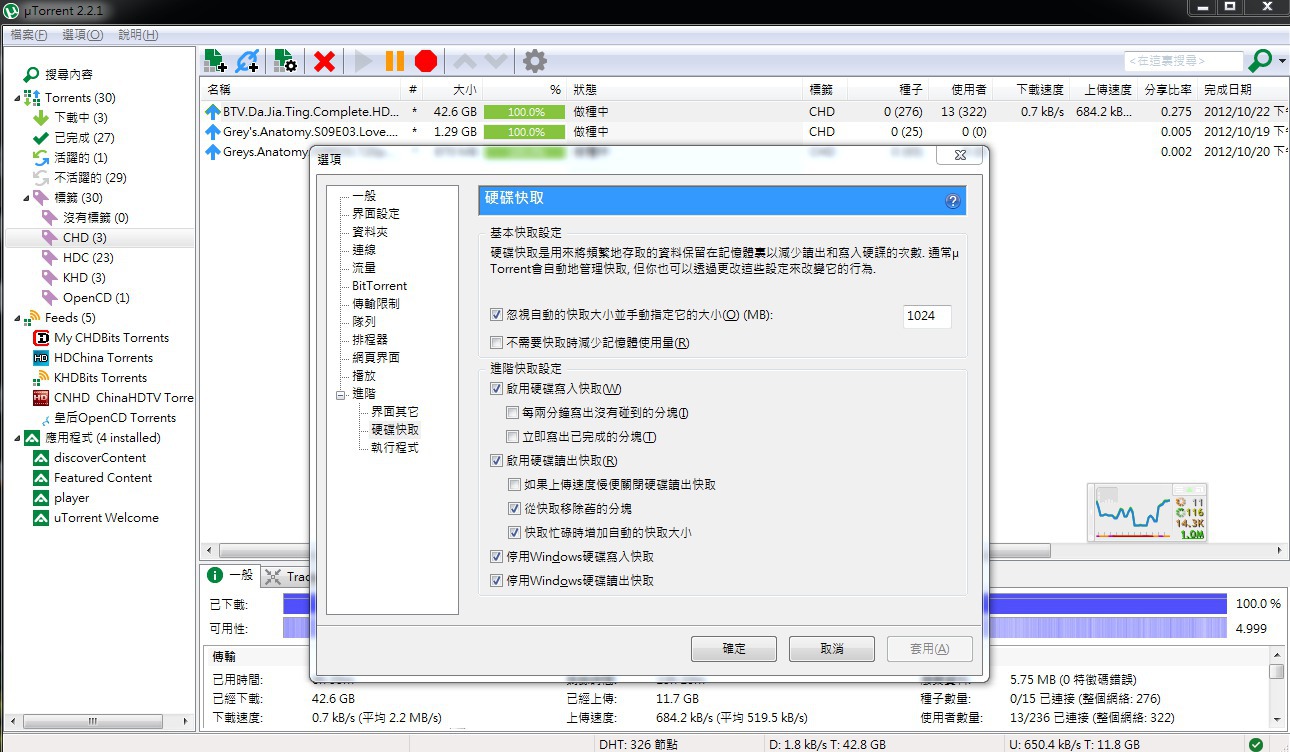Enable 每兩分鐘寫出沒有碰到的分塊 checkbox

tap(514, 413)
